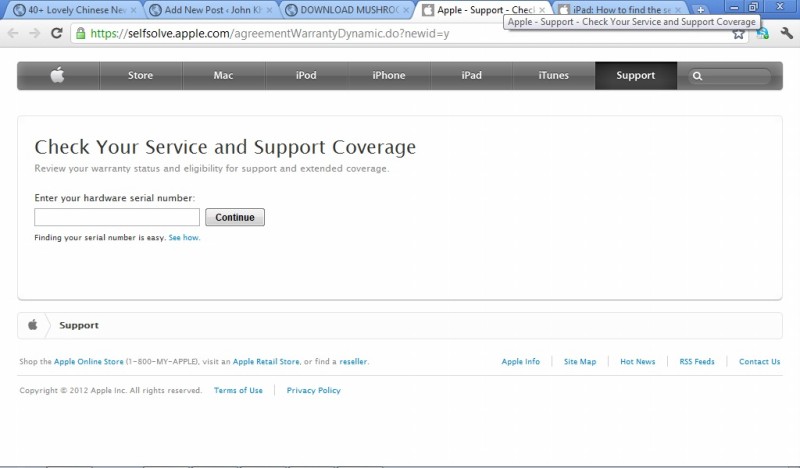800x468 pixels.
Task: Open the Apple Info footer link
Action: click(520, 361)
